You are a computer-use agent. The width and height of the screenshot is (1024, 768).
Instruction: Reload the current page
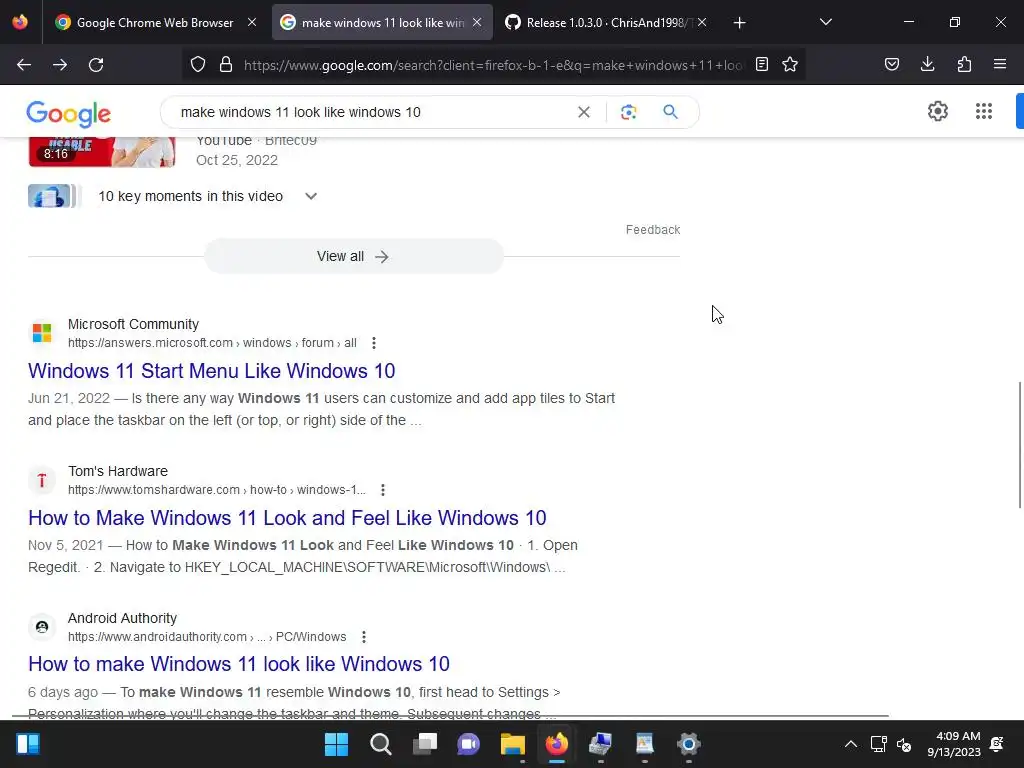[x=96, y=65]
